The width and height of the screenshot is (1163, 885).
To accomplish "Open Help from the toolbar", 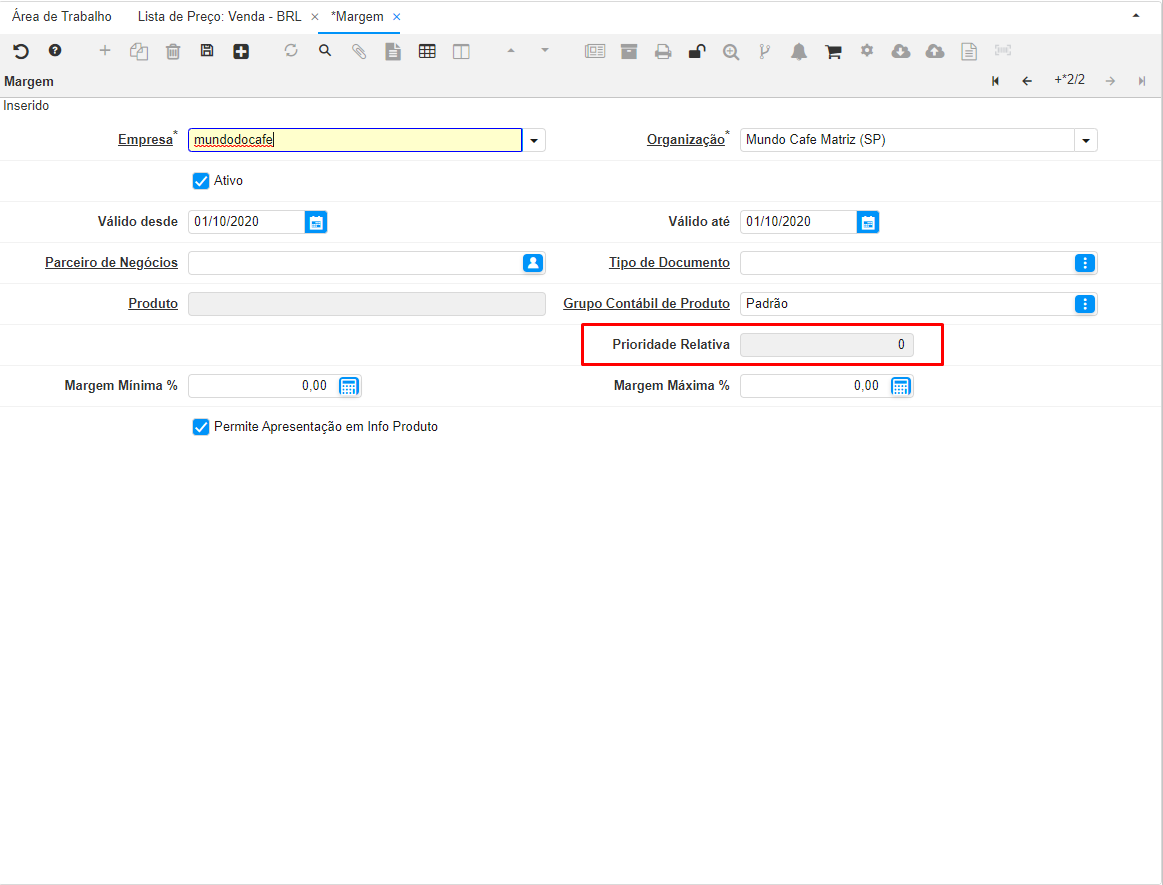I will (x=55, y=51).
